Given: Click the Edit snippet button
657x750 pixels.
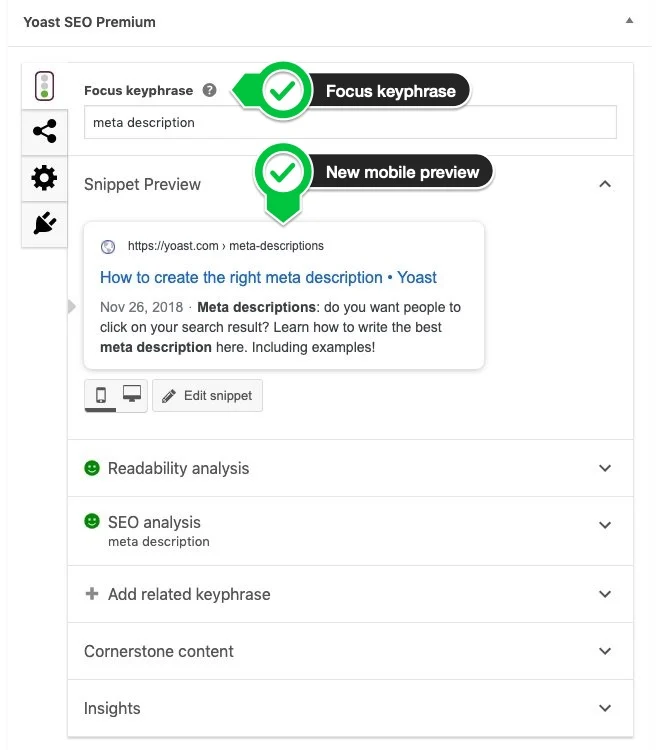Looking at the screenshot, I should pos(207,396).
